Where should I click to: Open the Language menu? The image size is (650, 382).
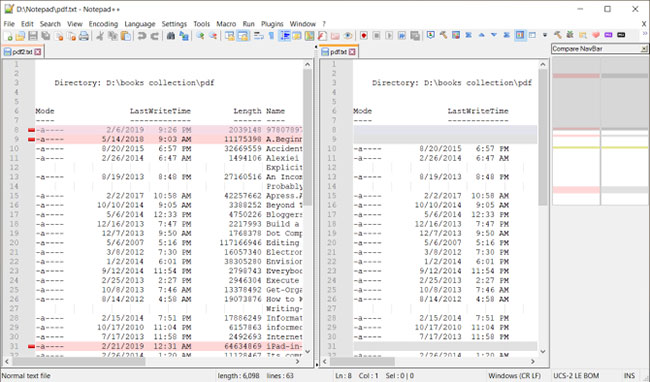(140, 24)
